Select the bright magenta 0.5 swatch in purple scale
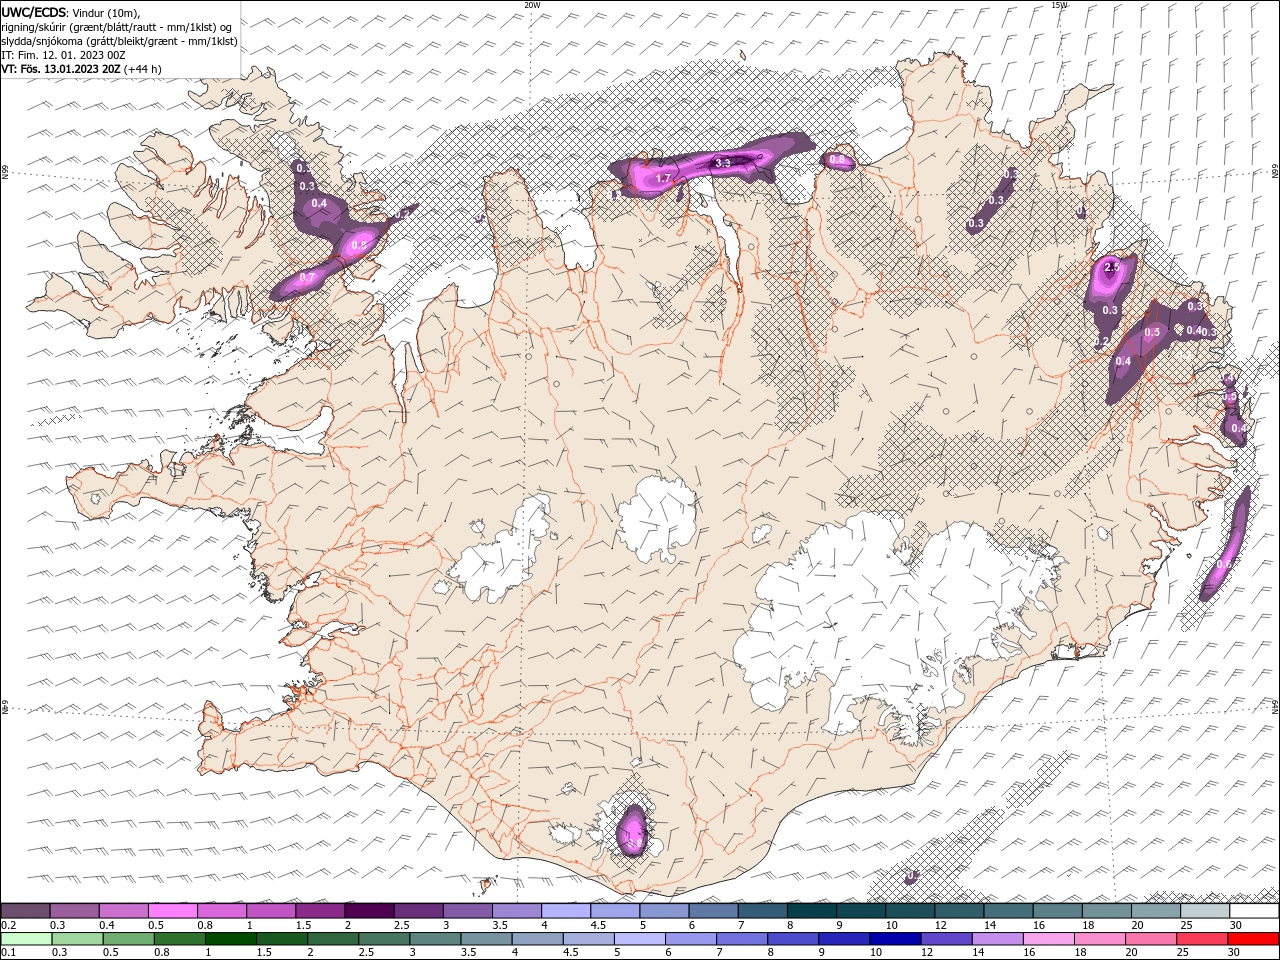The image size is (1280, 960). tap(172, 911)
